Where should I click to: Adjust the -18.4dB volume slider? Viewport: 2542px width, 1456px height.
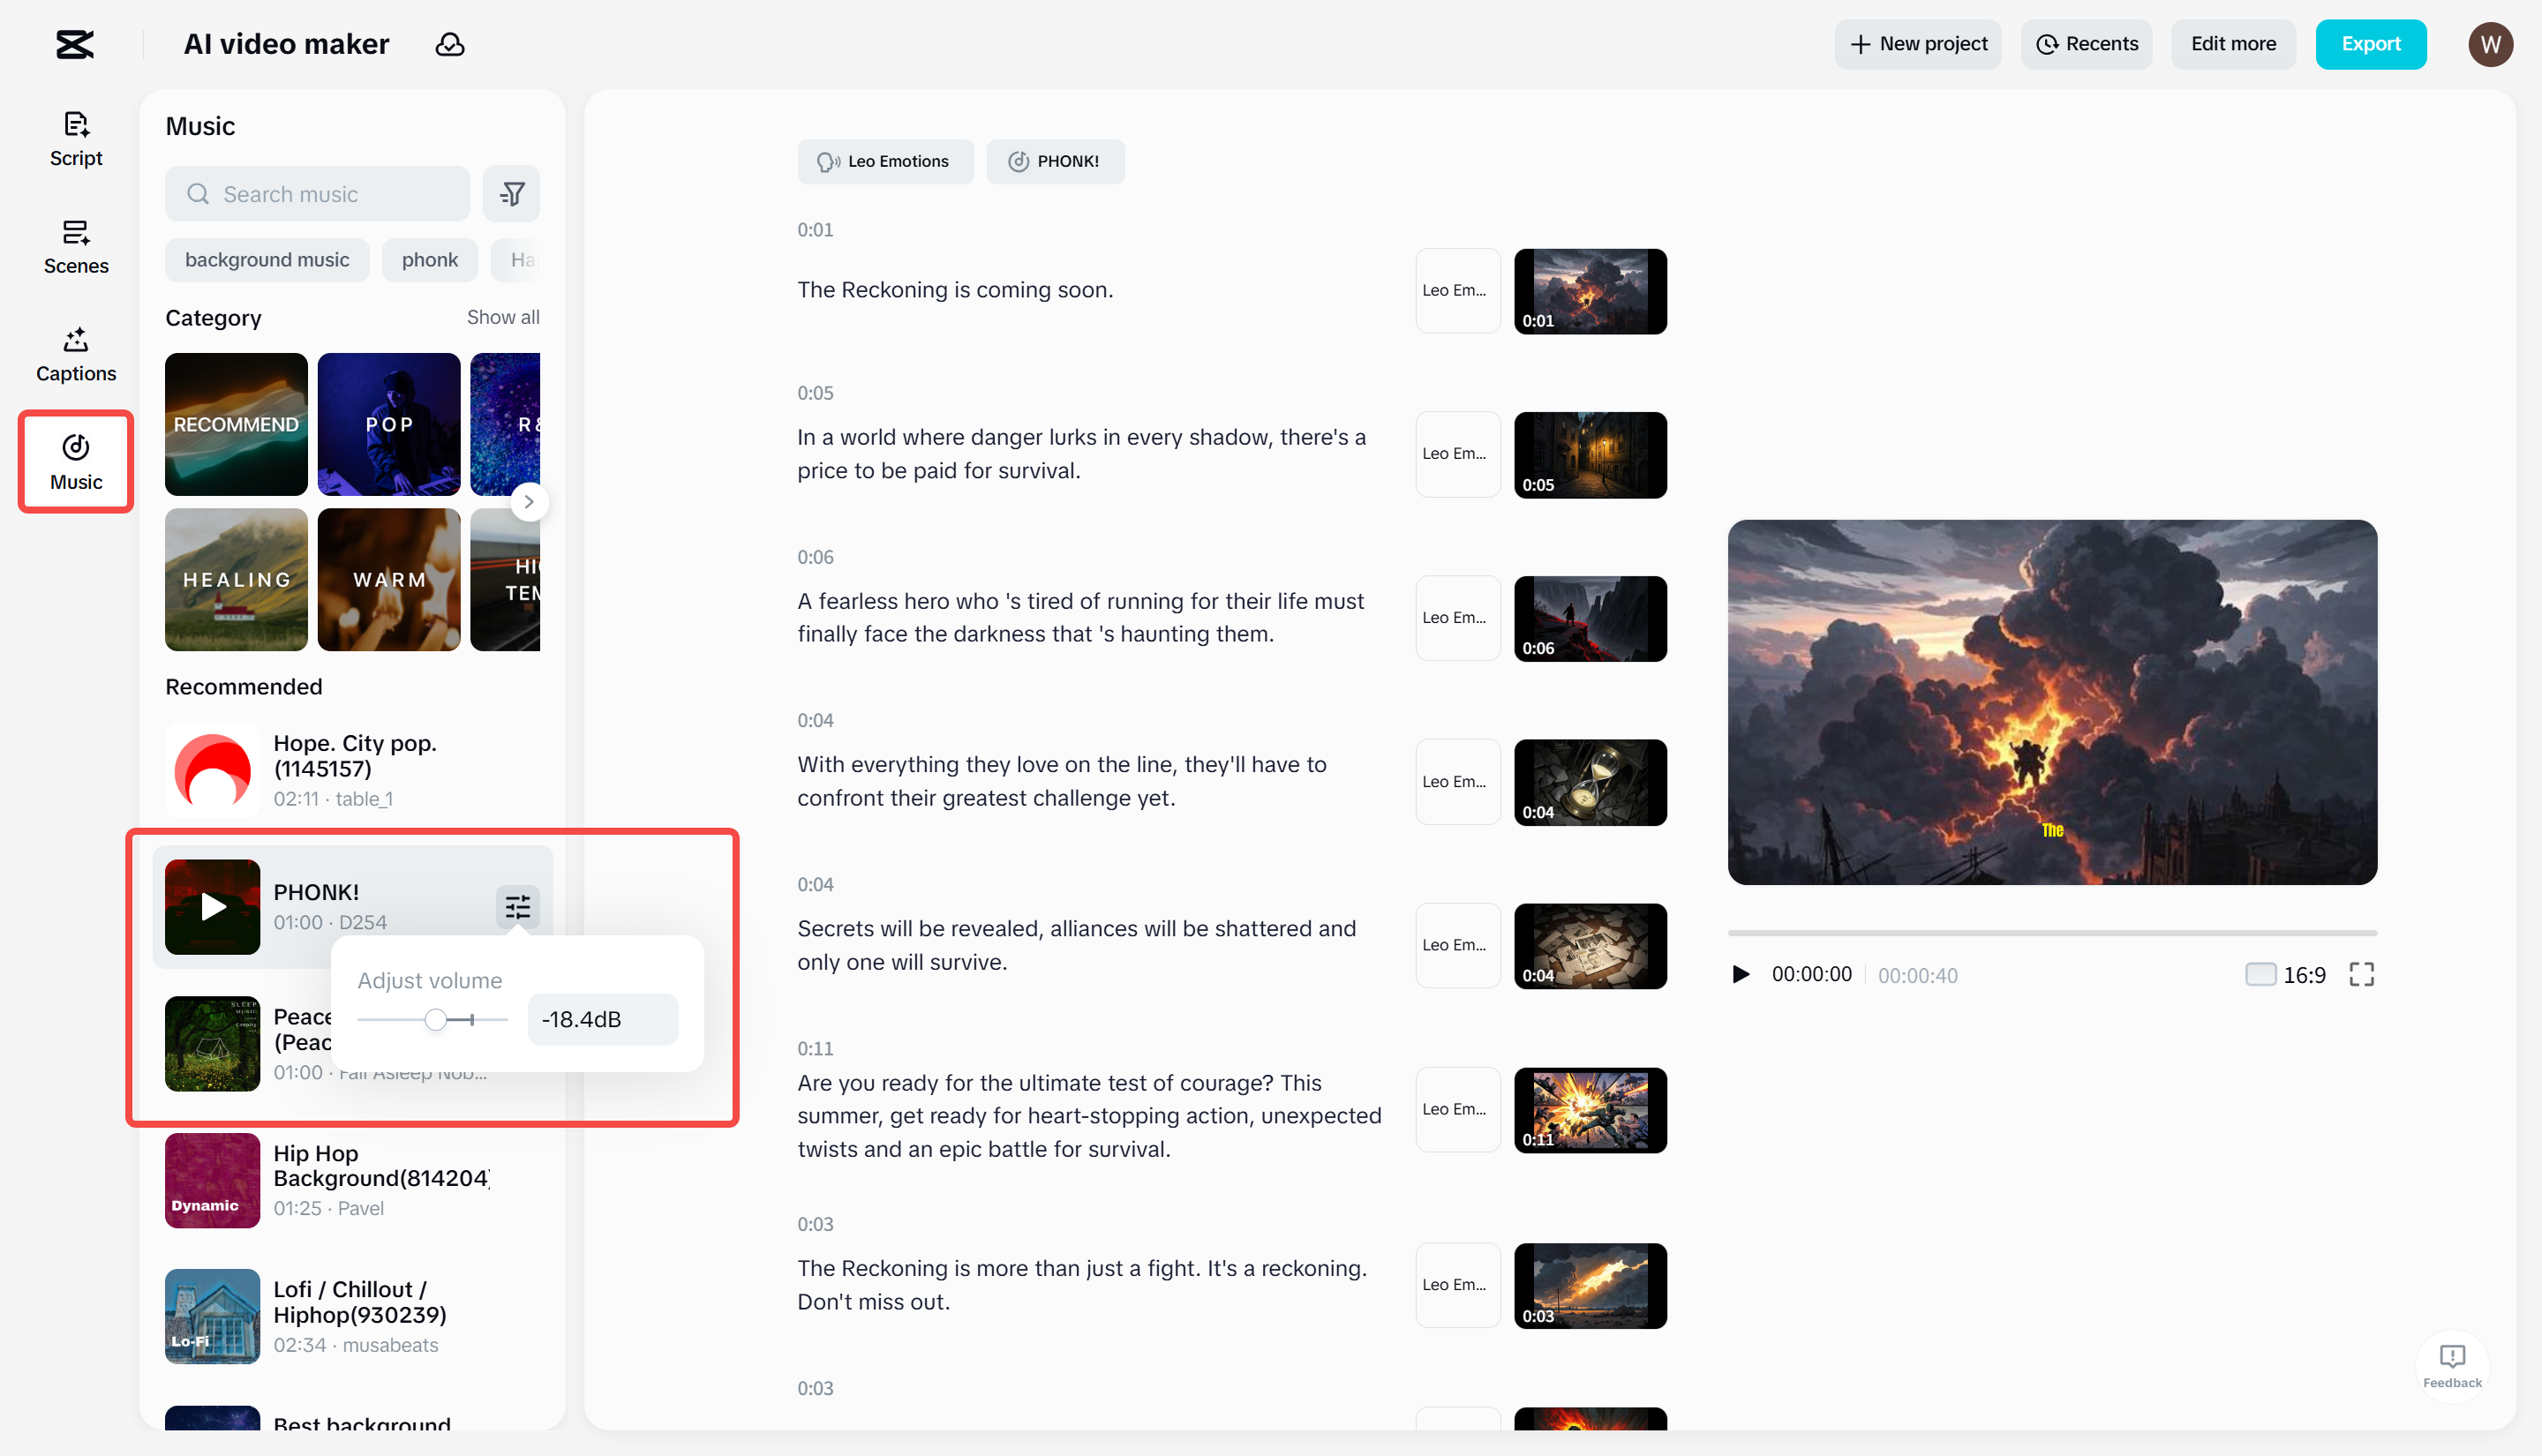point(434,1018)
